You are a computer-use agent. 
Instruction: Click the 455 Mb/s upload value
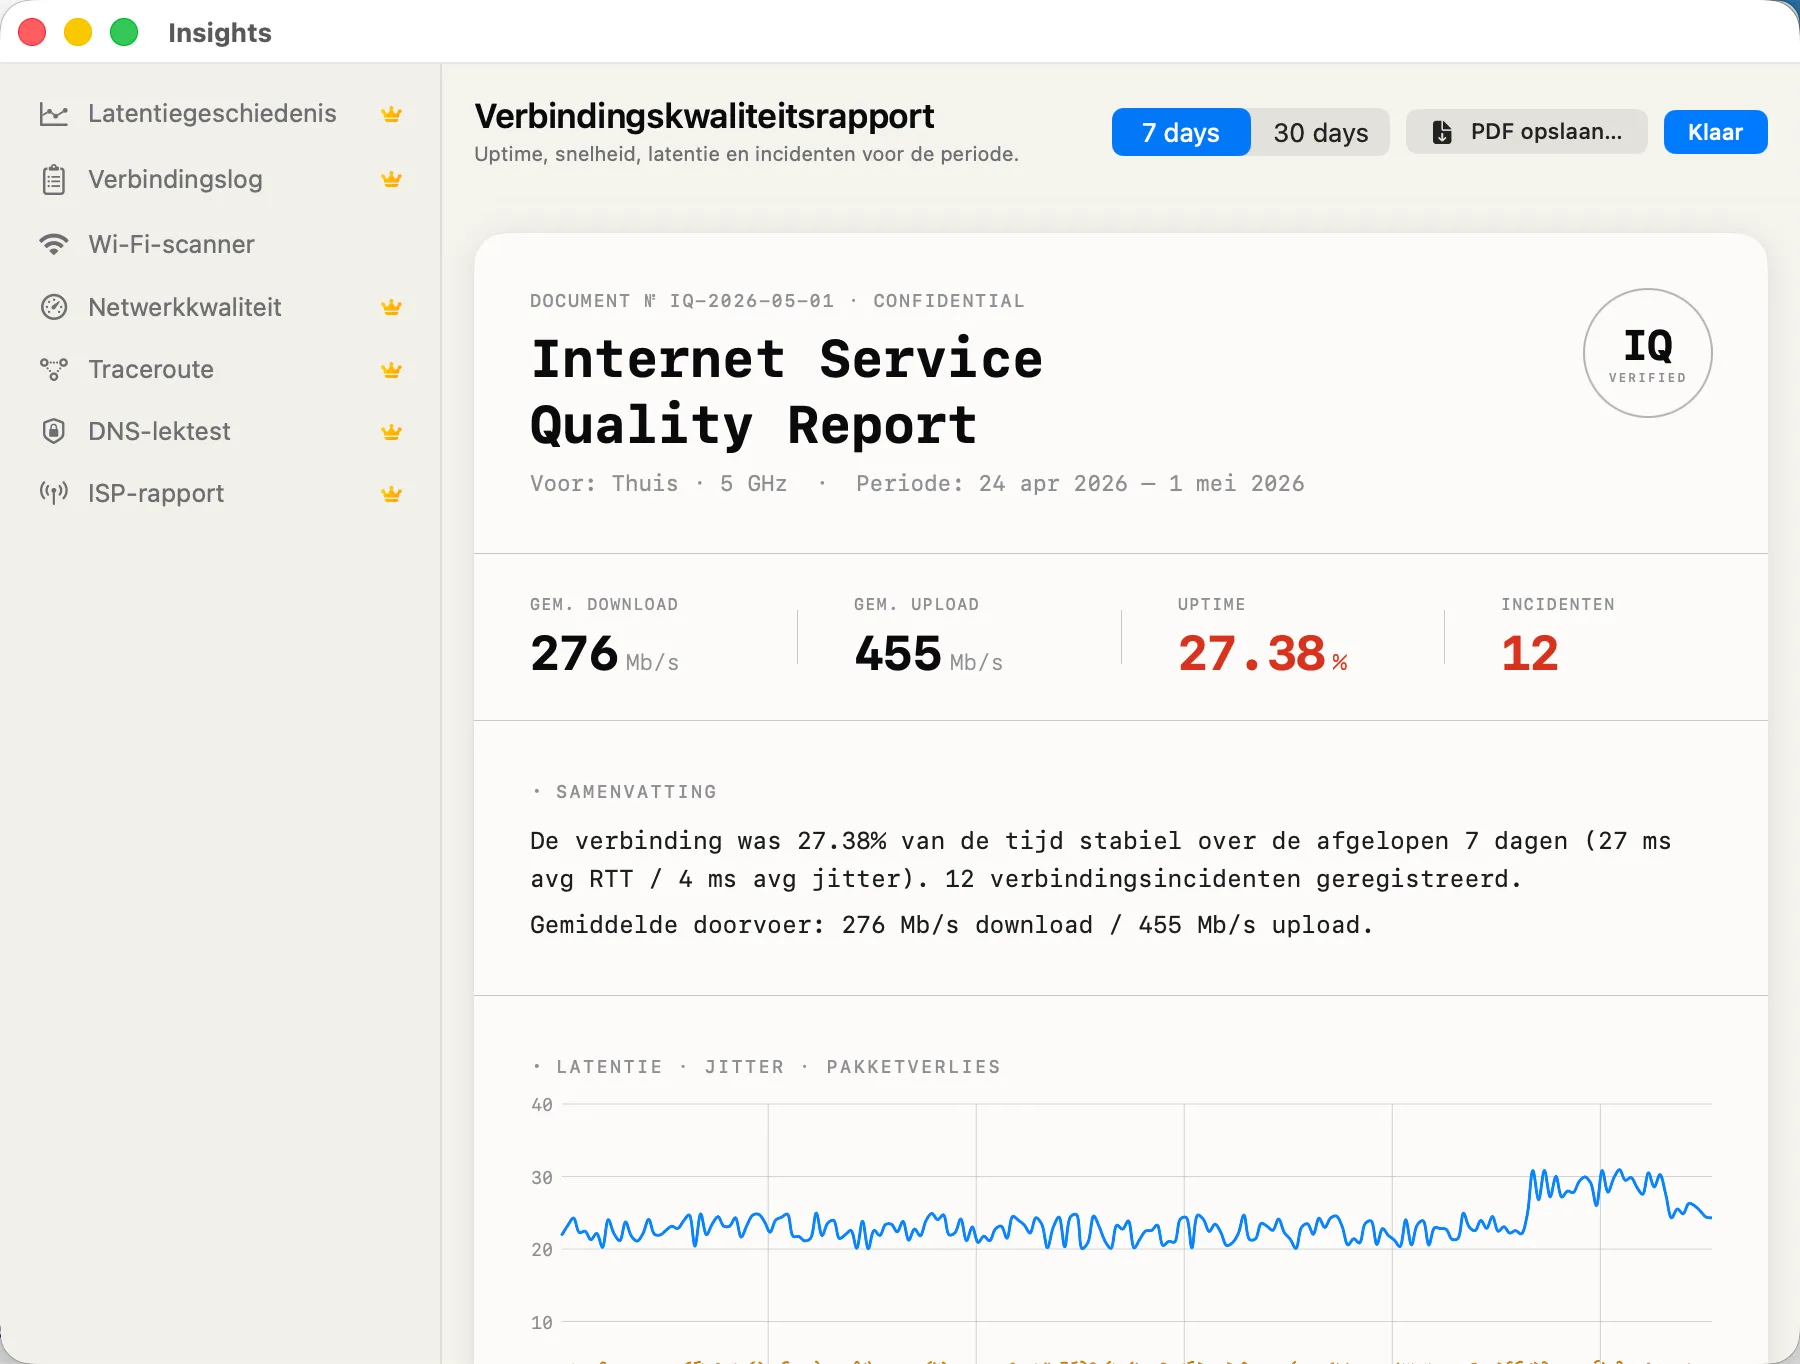pos(928,654)
